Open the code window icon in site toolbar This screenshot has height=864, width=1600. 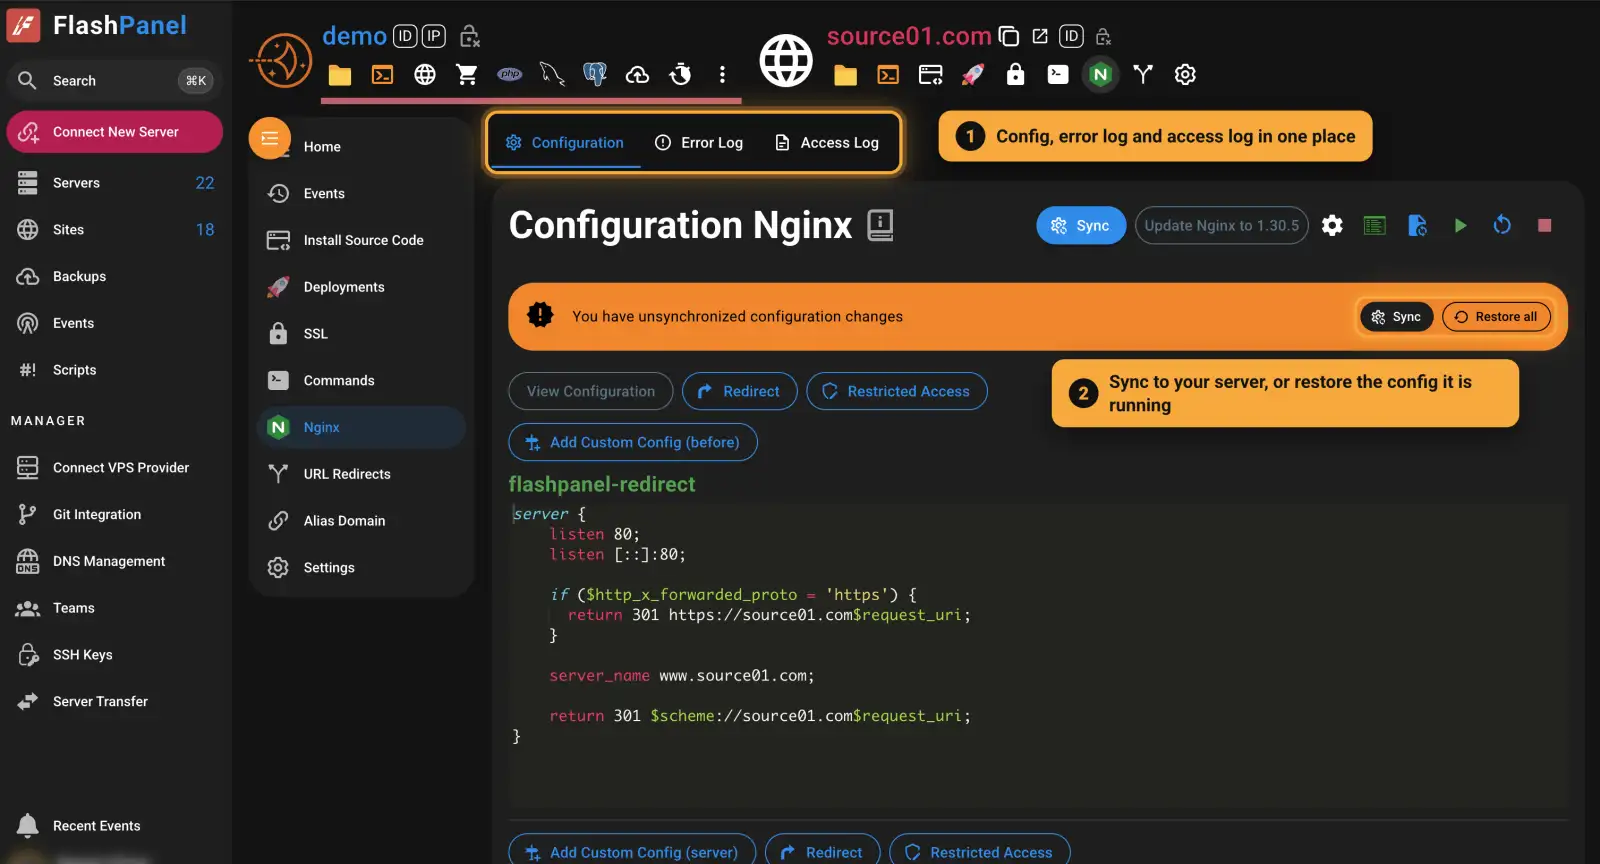(x=930, y=75)
